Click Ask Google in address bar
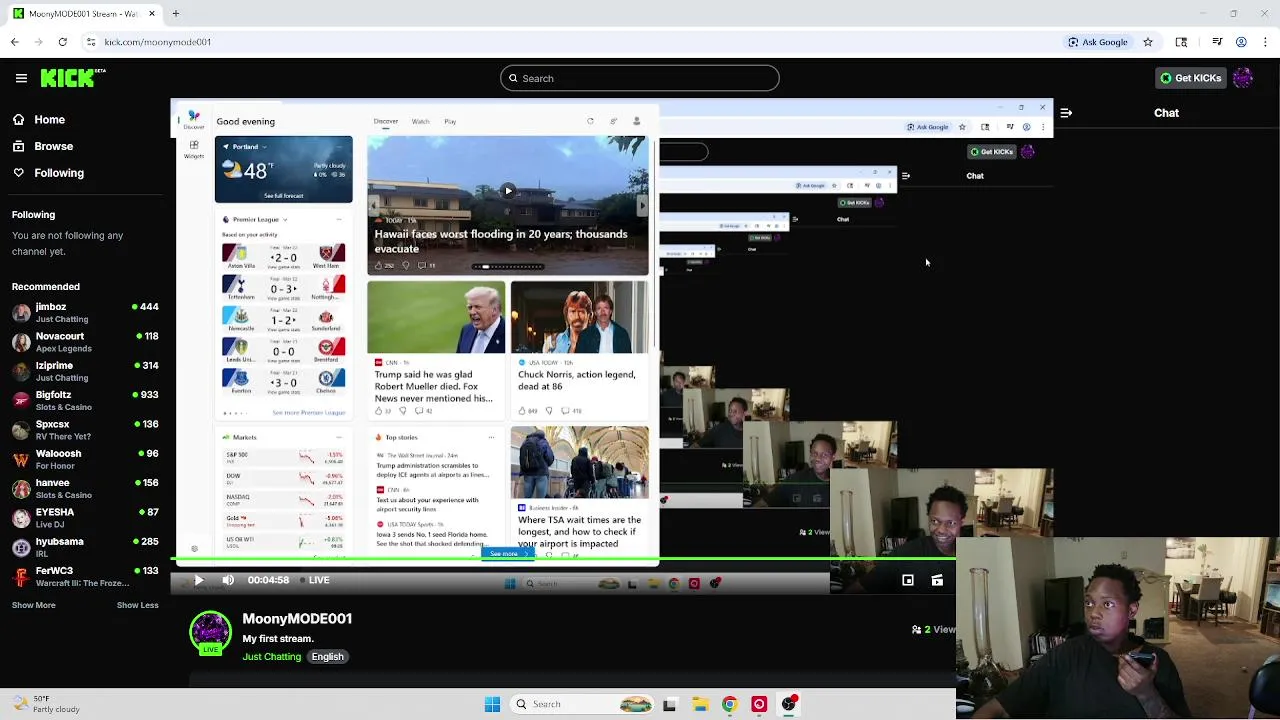 1098,42
